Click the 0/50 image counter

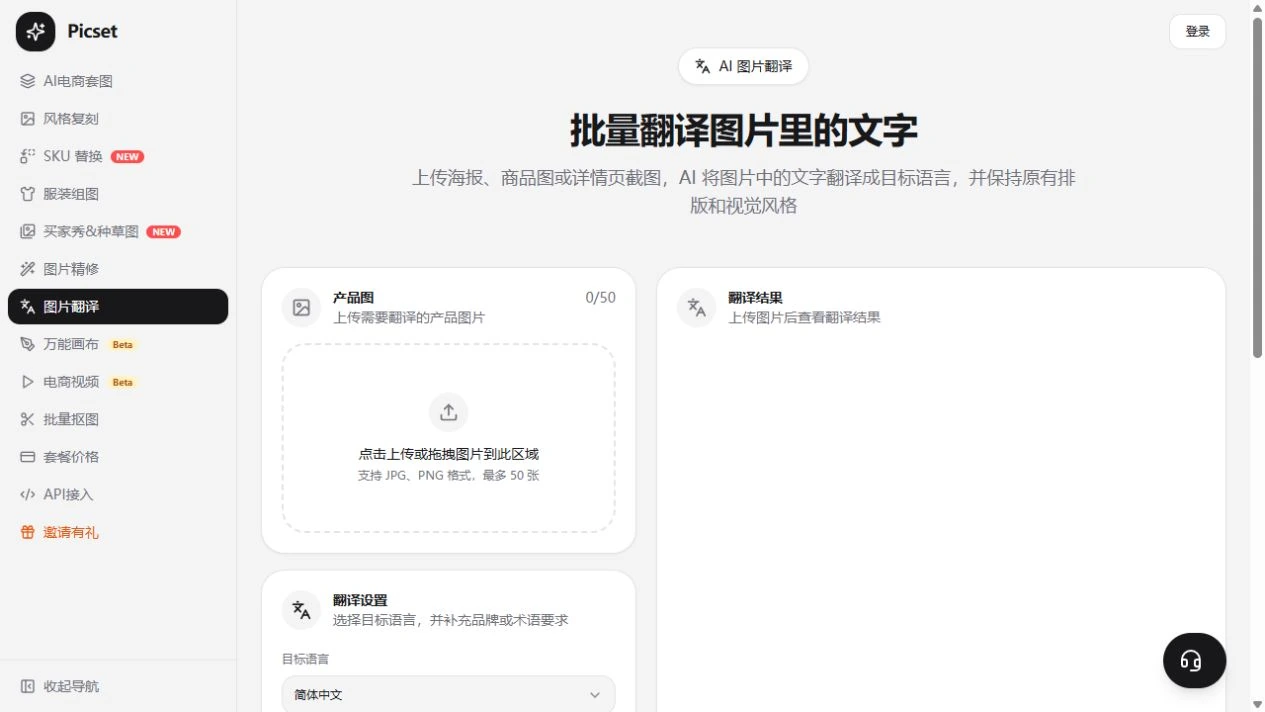[600, 297]
